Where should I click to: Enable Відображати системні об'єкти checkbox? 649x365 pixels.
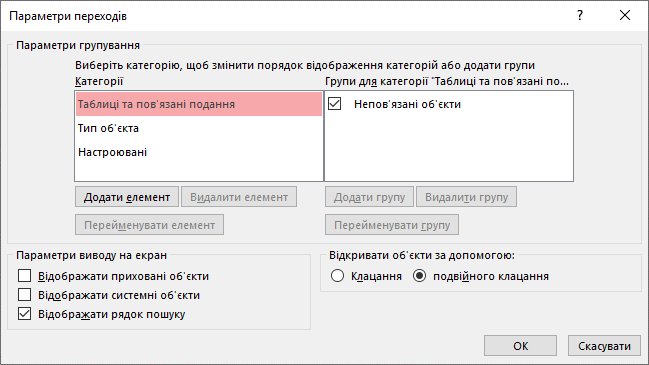(x=24, y=295)
